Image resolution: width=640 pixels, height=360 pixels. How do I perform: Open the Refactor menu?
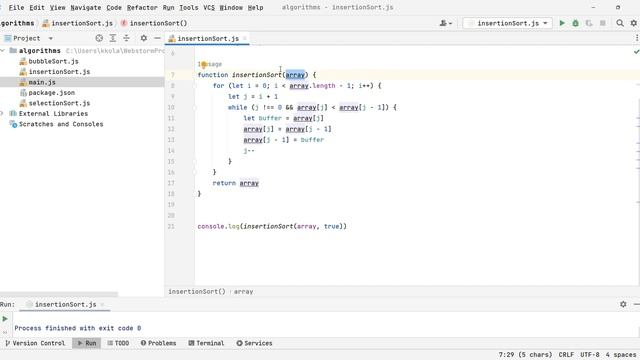click(x=142, y=7)
